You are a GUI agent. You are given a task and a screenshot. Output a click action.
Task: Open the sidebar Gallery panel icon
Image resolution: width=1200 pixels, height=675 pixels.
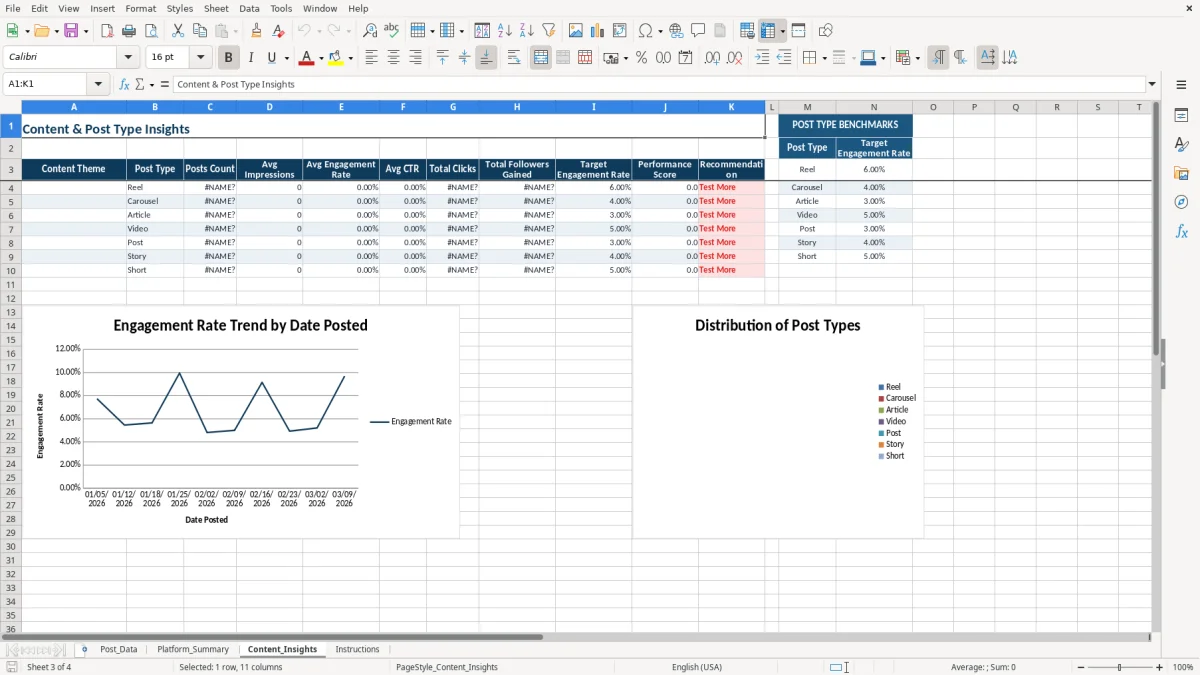[1181, 173]
